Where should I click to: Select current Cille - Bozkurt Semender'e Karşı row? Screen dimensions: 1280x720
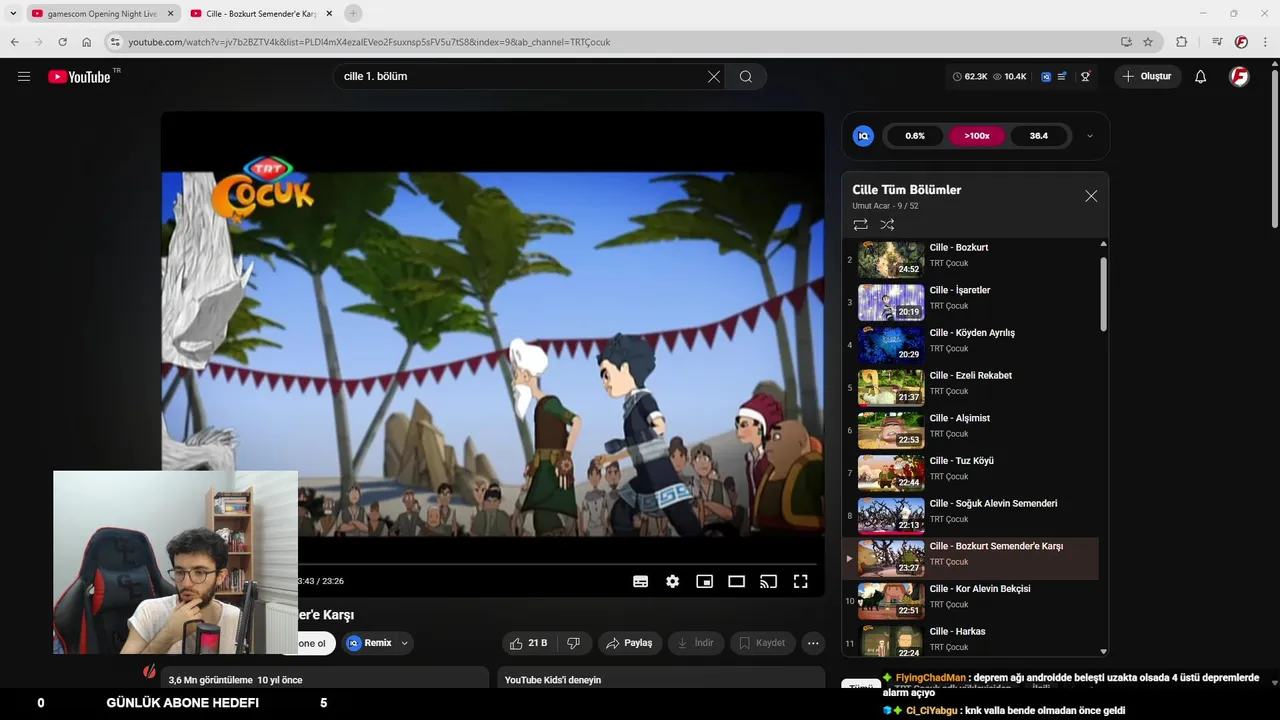(970, 558)
